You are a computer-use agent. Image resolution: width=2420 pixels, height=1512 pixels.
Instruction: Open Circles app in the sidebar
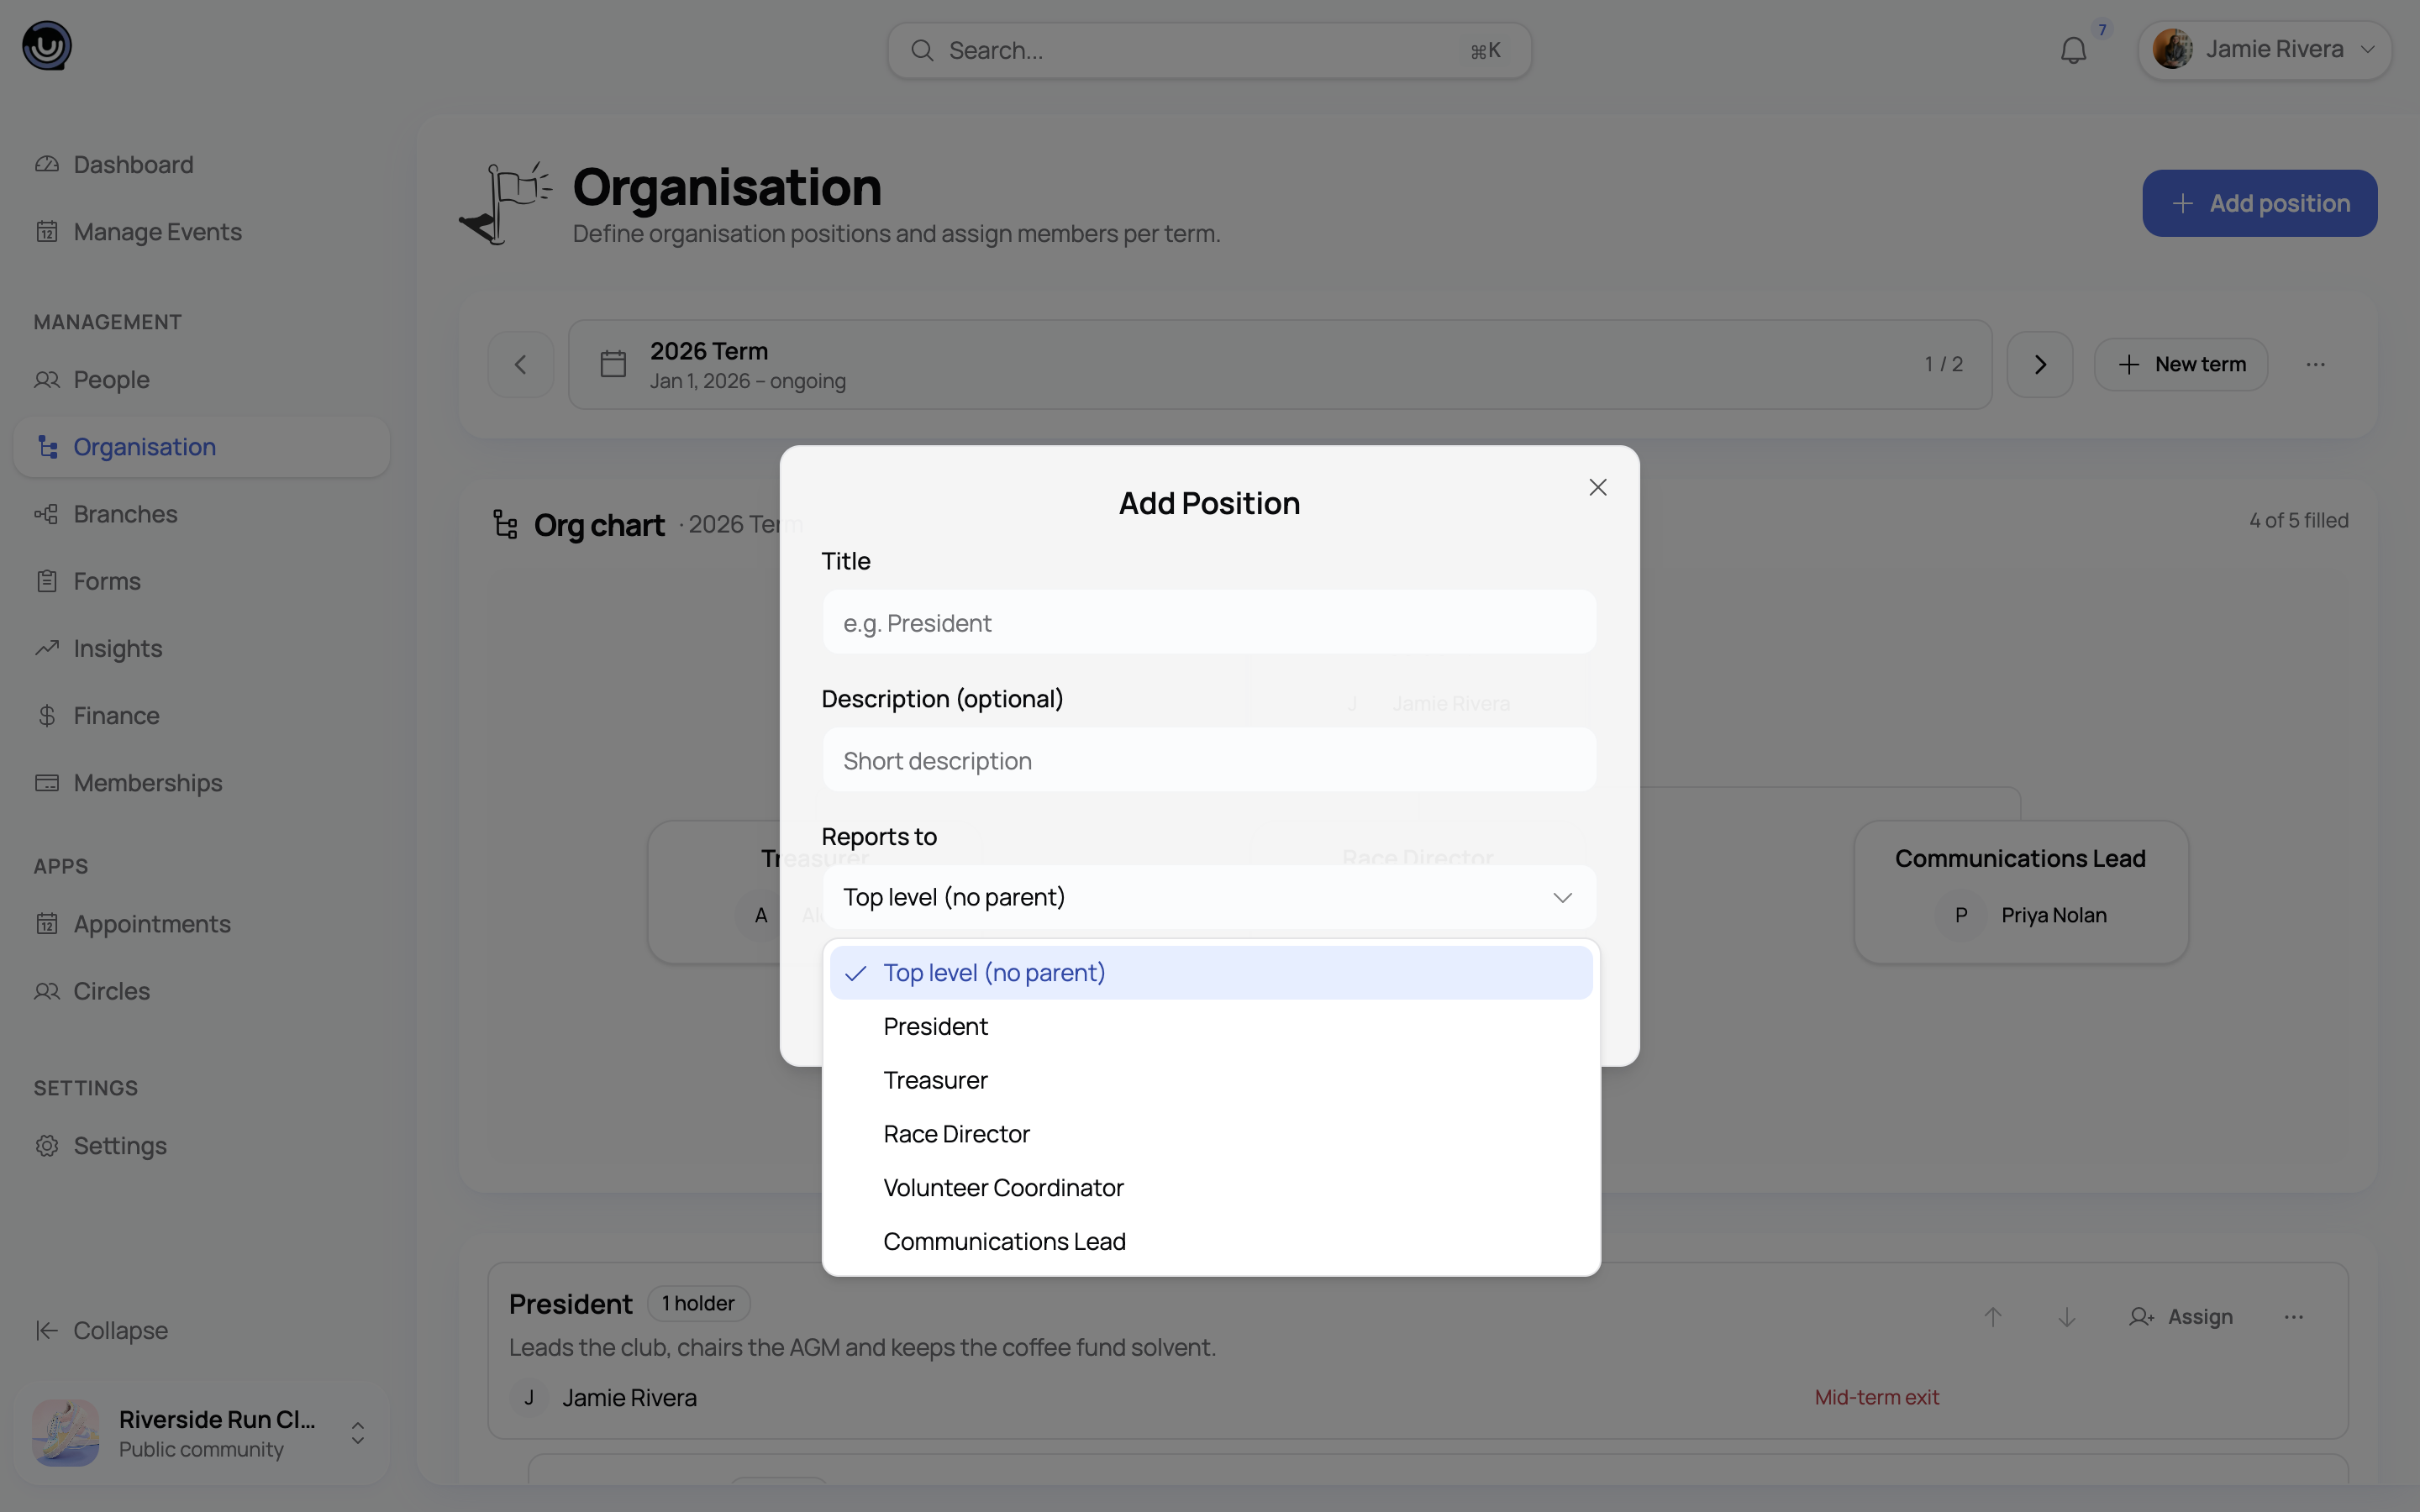click(201, 990)
